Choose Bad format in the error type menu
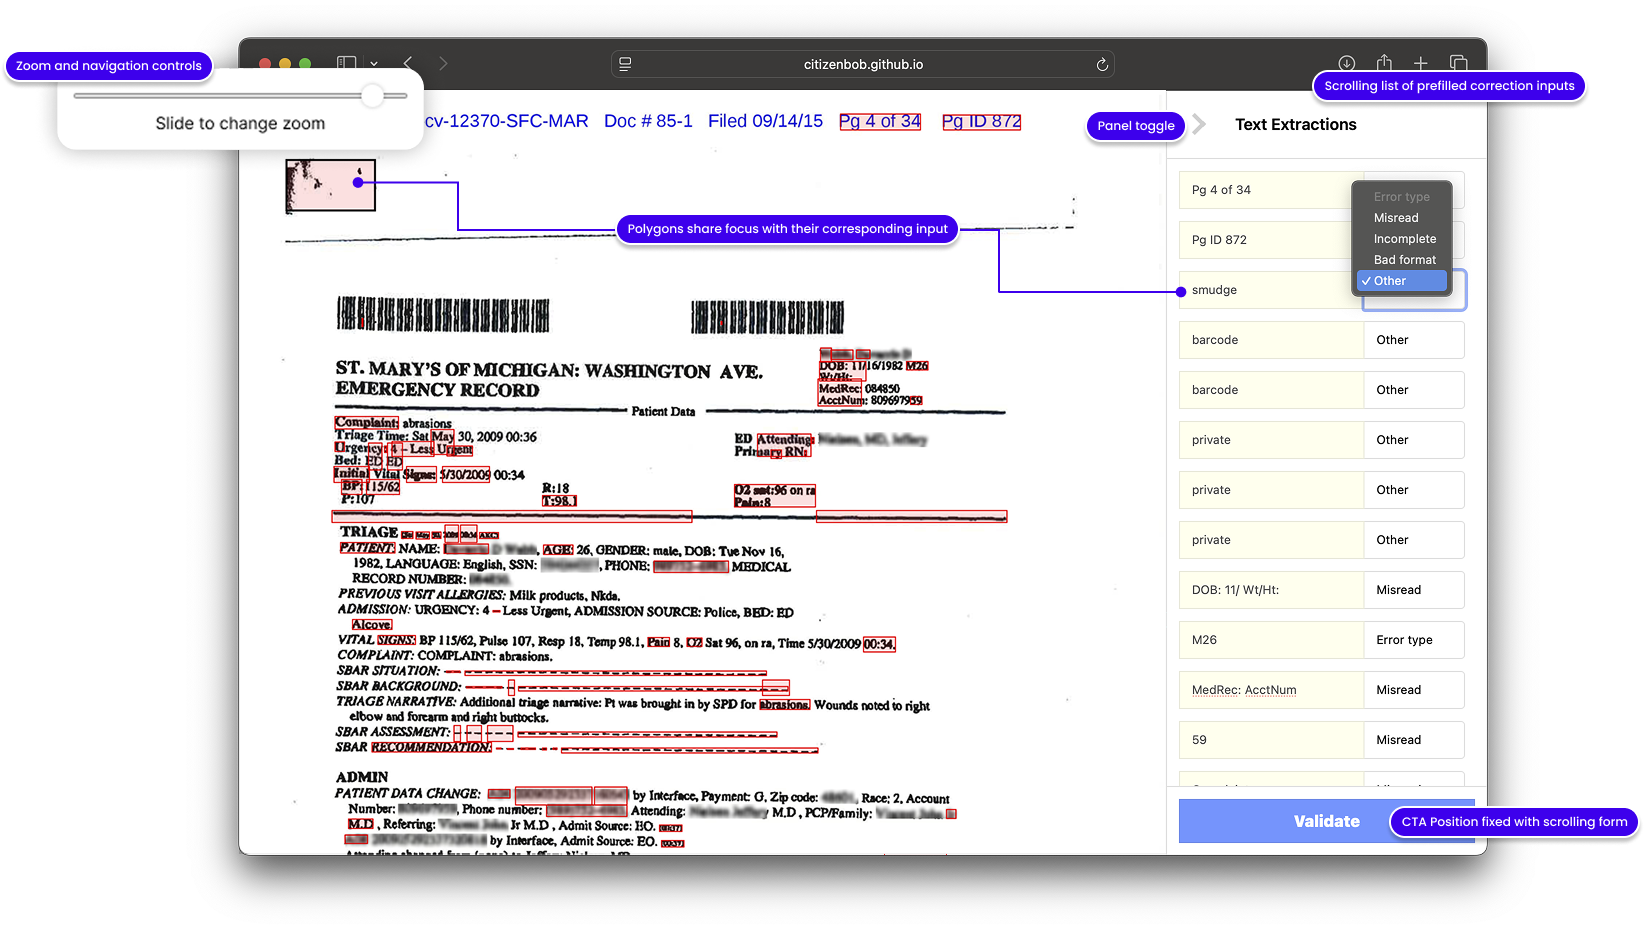Image resolution: width=1644 pixels, height=929 pixels. [1404, 260]
